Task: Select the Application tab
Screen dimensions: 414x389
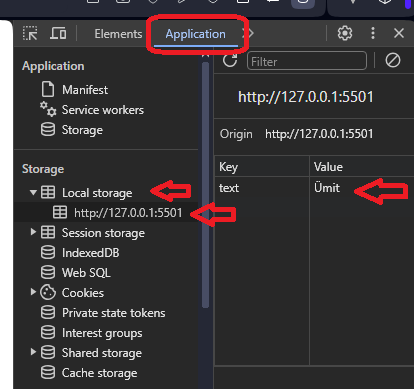Action: 196,34
